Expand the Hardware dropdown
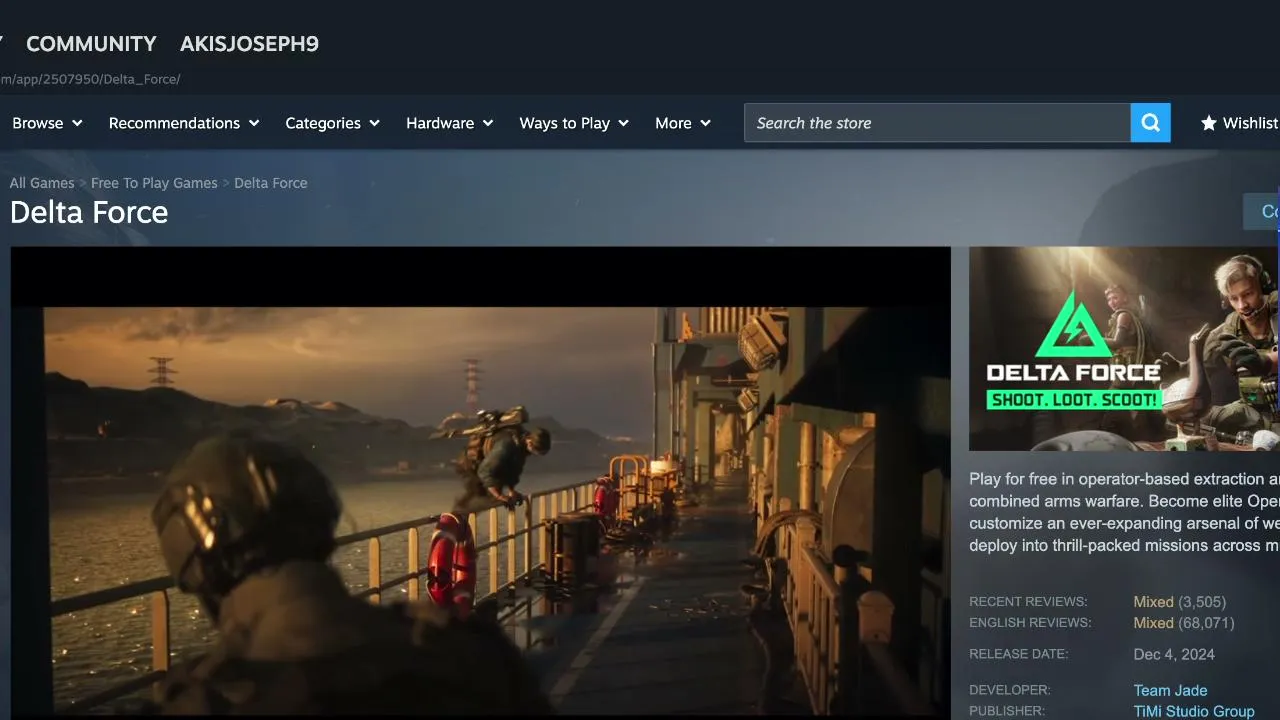Screen dimensions: 1280x720 click(450, 123)
